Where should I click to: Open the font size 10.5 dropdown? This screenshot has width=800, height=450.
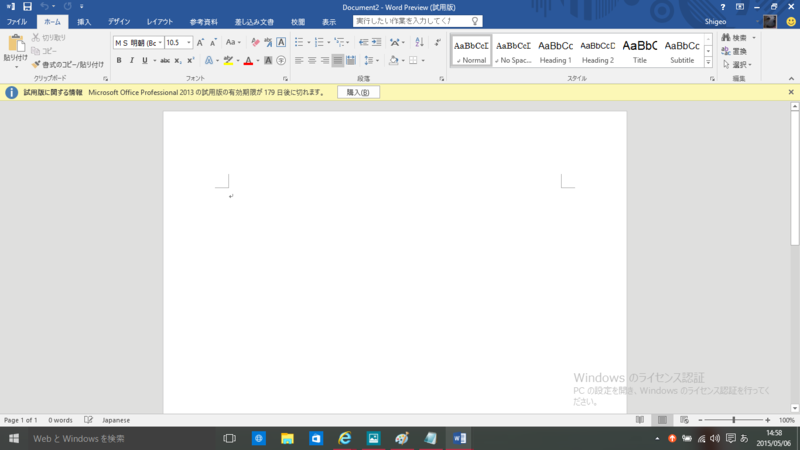pos(188,43)
